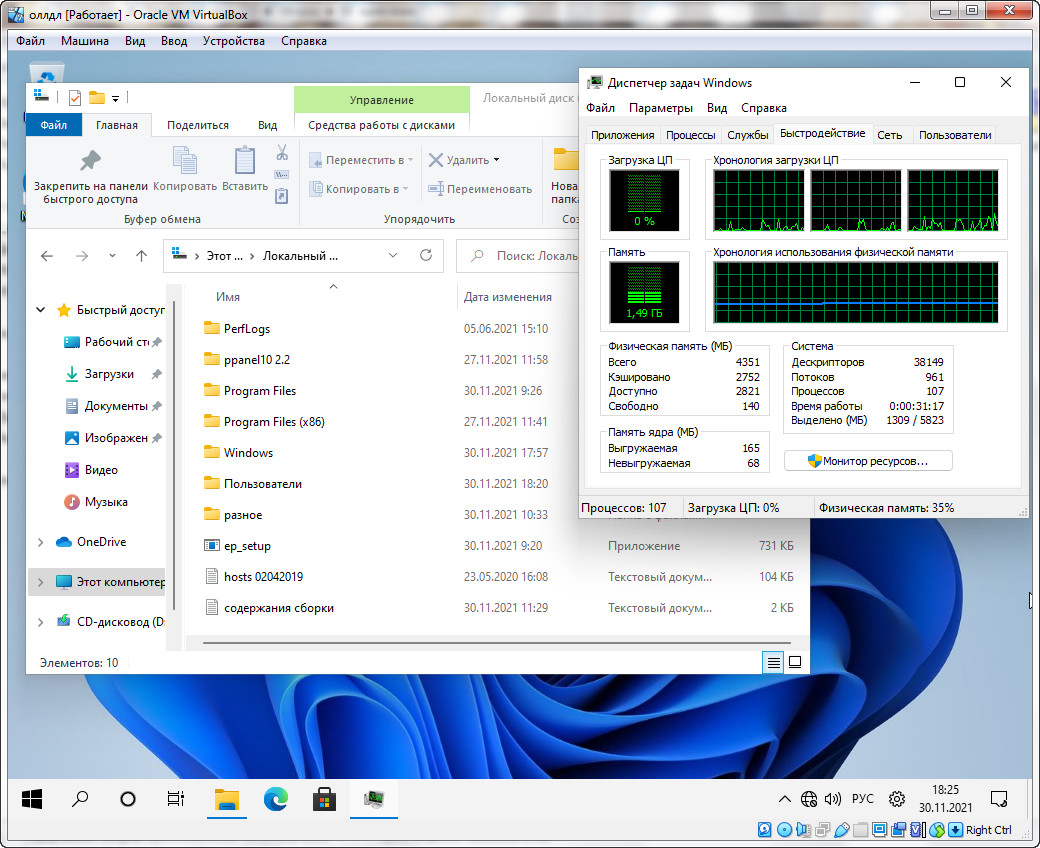Switch Explorer to details view icon
This screenshot has width=1040, height=848.
(773, 662)
